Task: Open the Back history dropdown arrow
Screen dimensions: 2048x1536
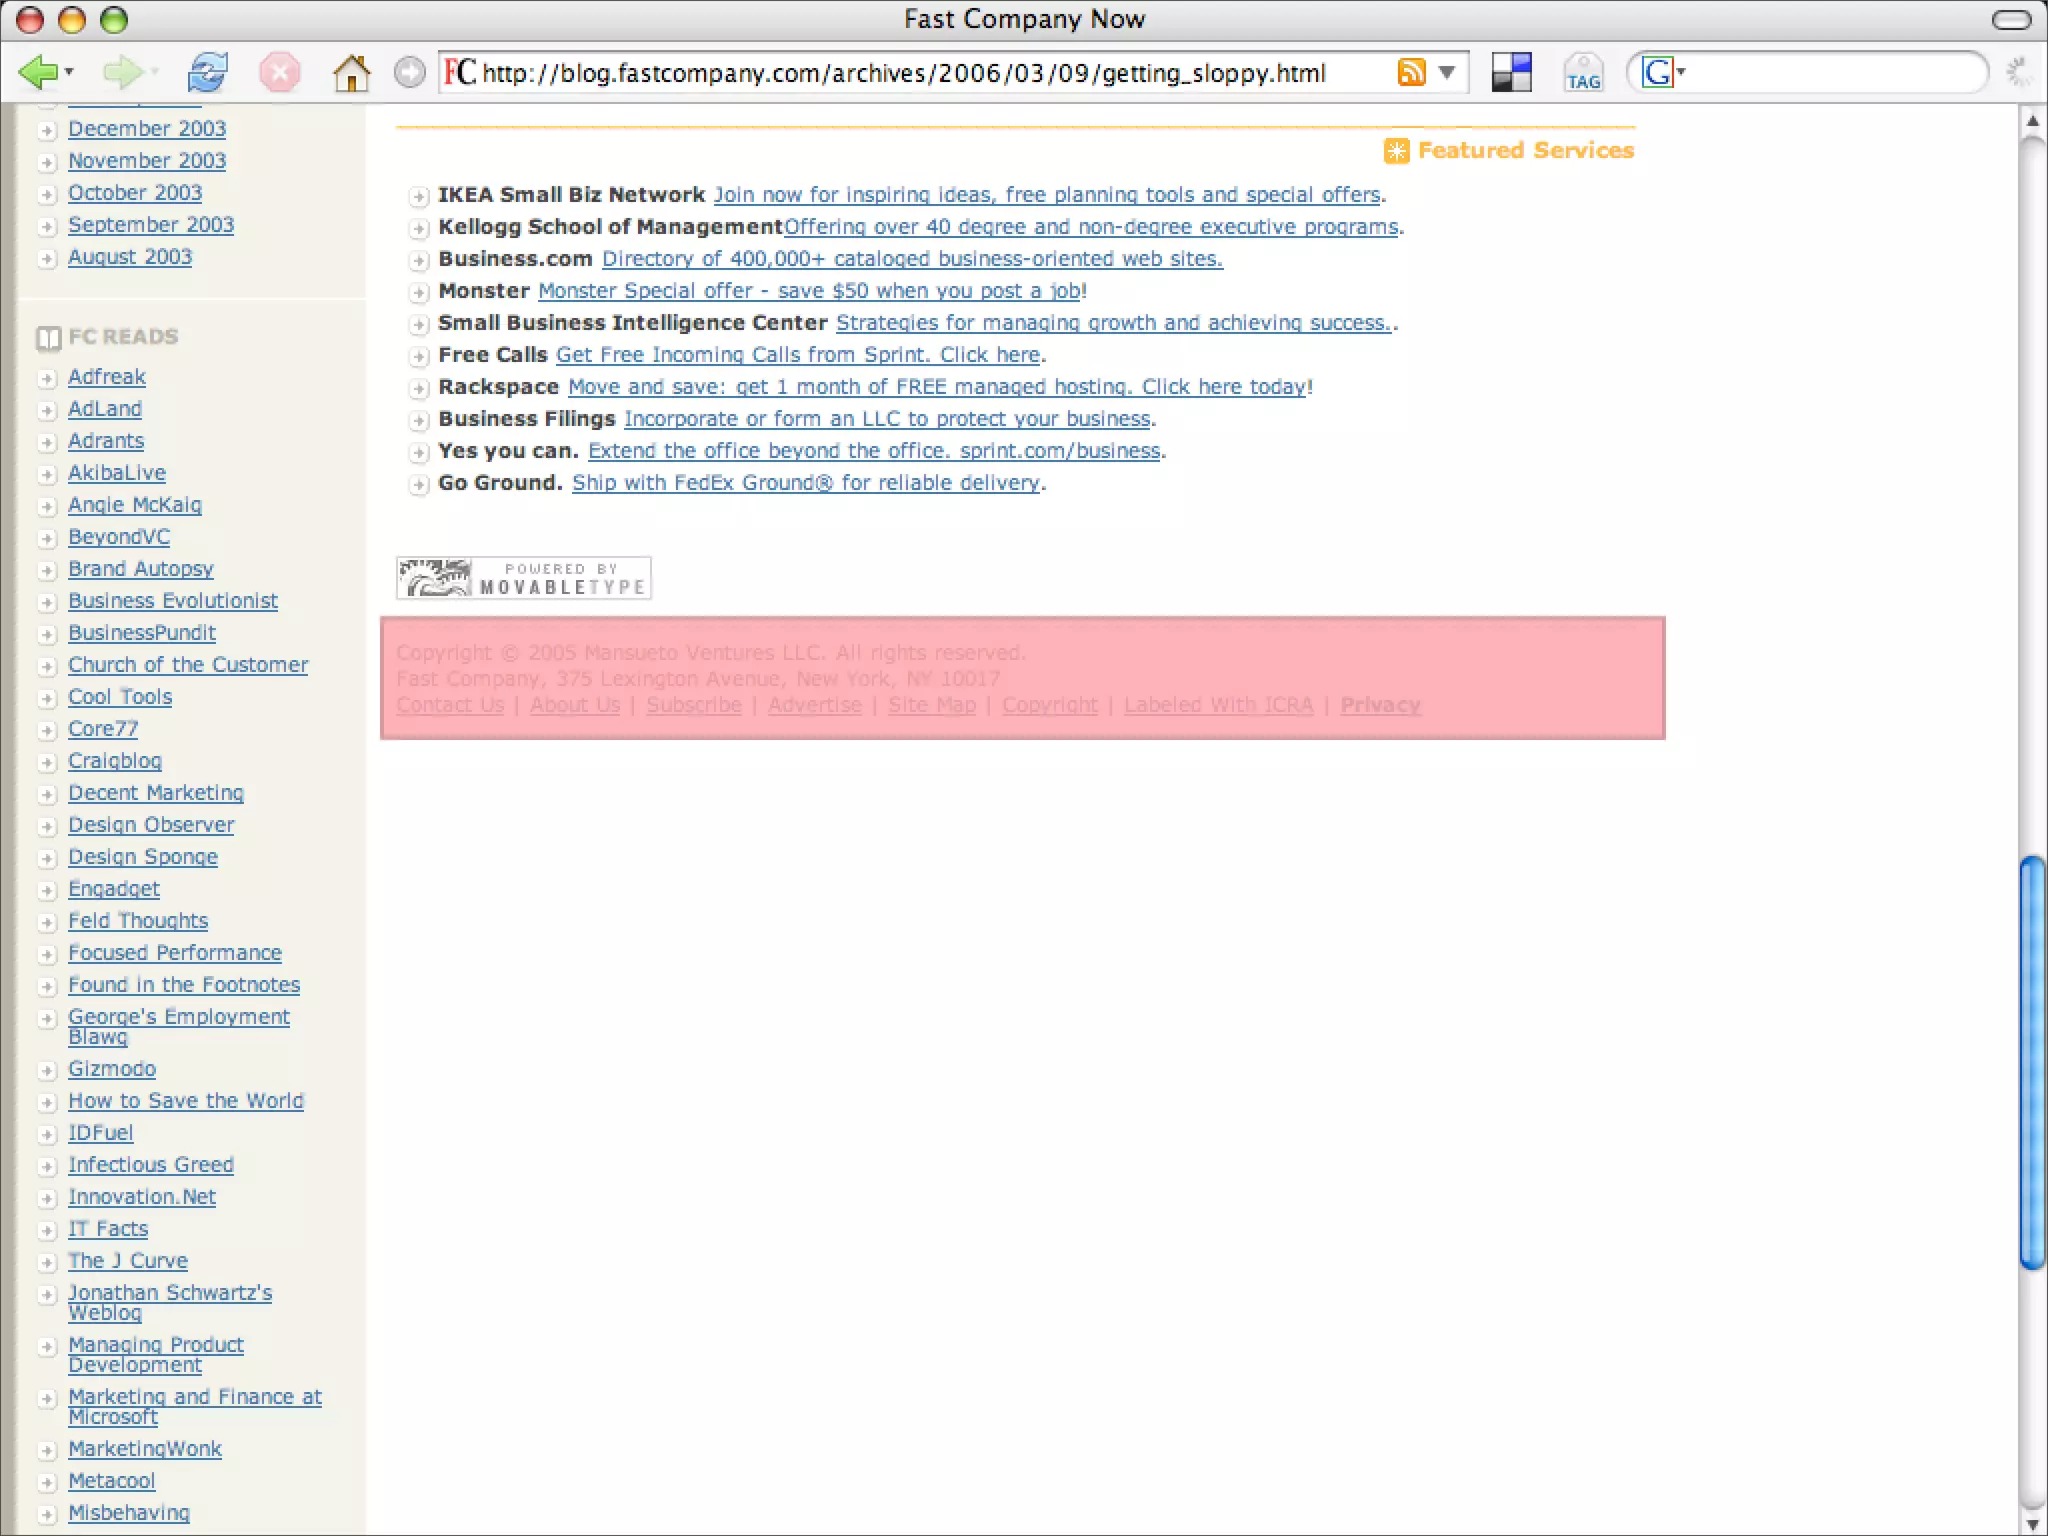Action: [x=69, y=72]
